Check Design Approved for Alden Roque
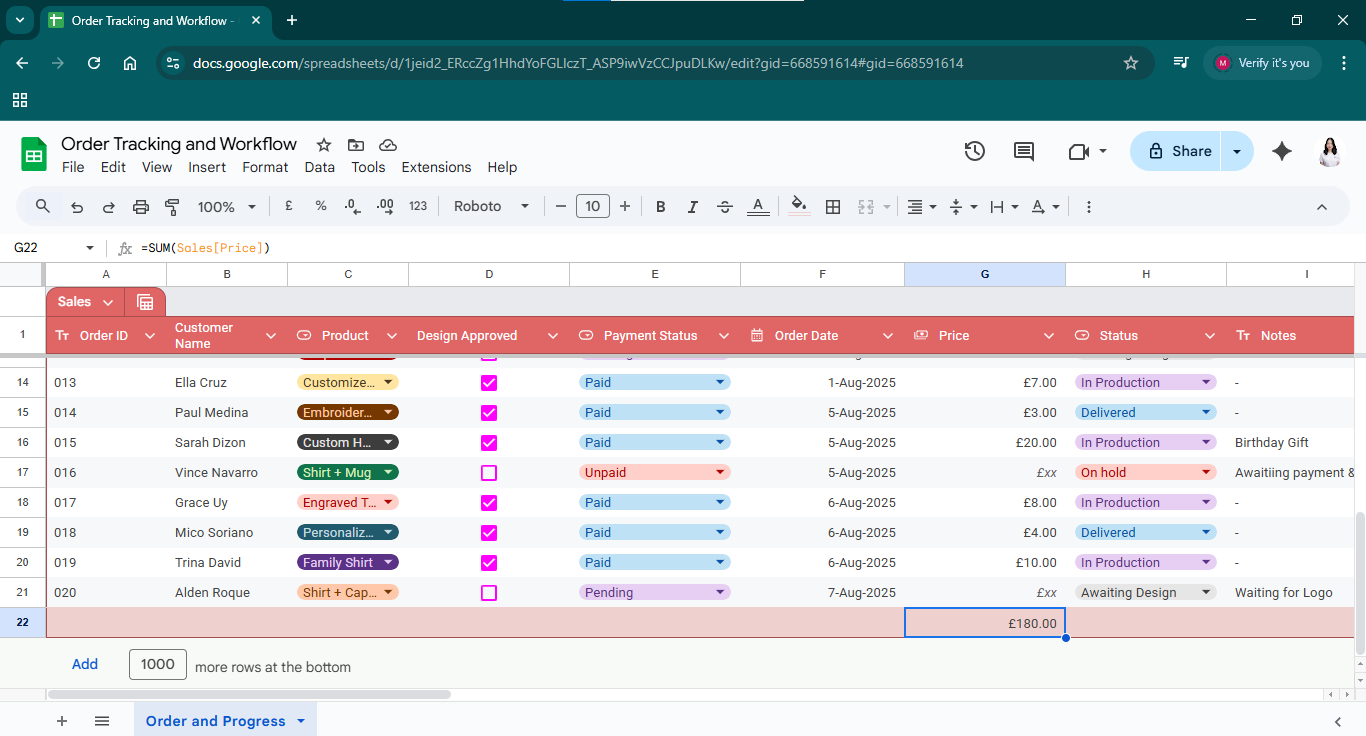 pos(489,593)
